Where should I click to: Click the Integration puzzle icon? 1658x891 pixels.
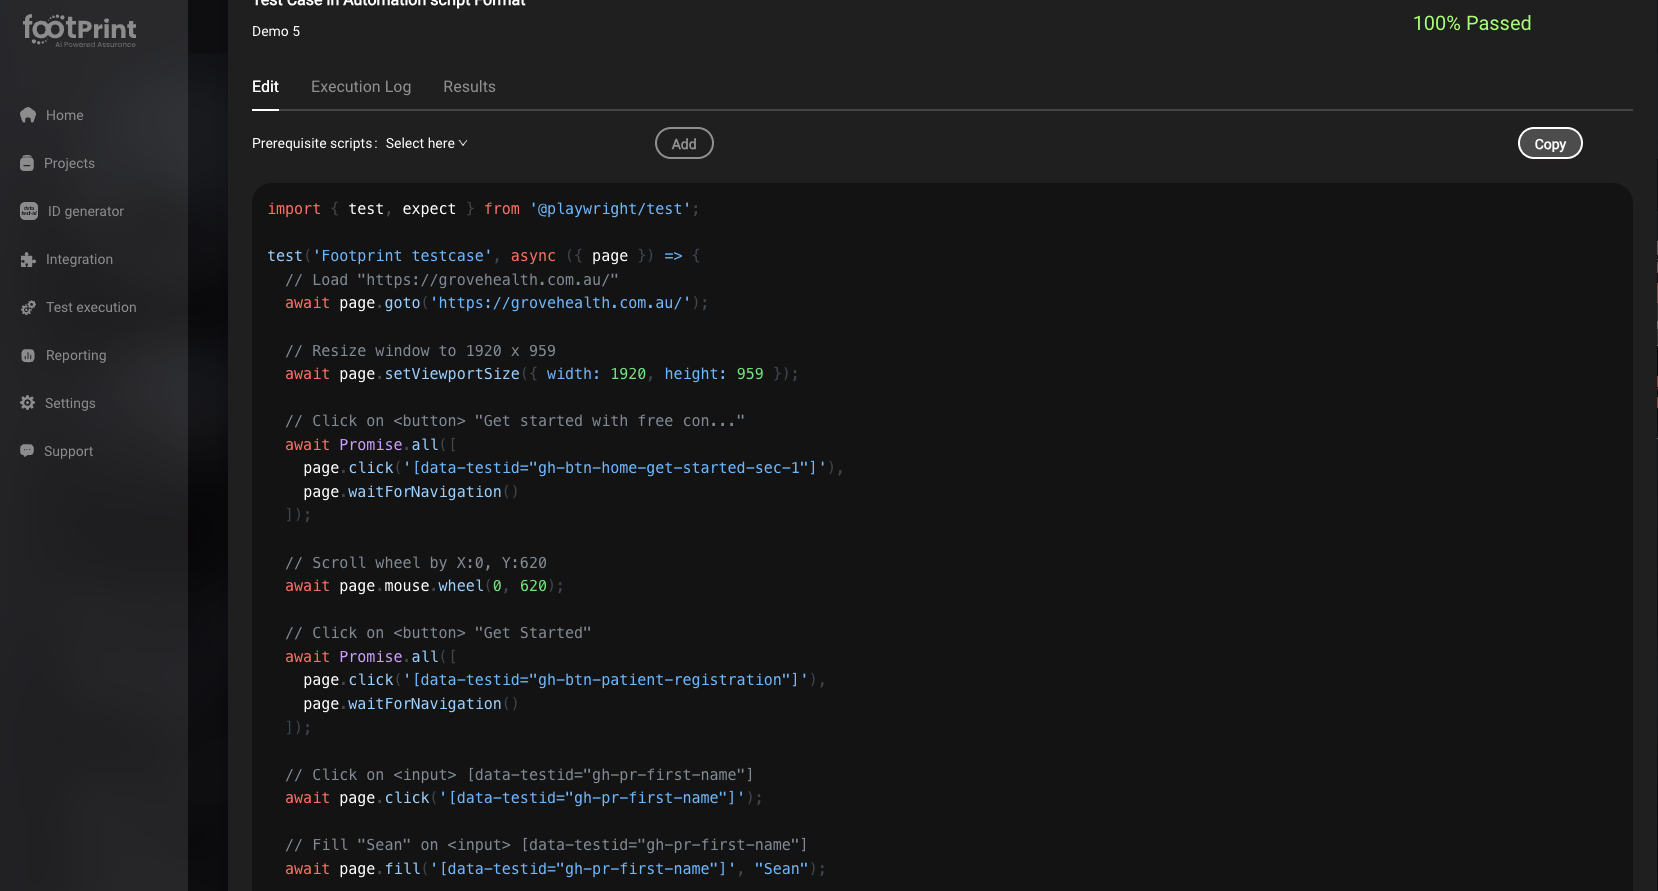[x=28, y=259]
